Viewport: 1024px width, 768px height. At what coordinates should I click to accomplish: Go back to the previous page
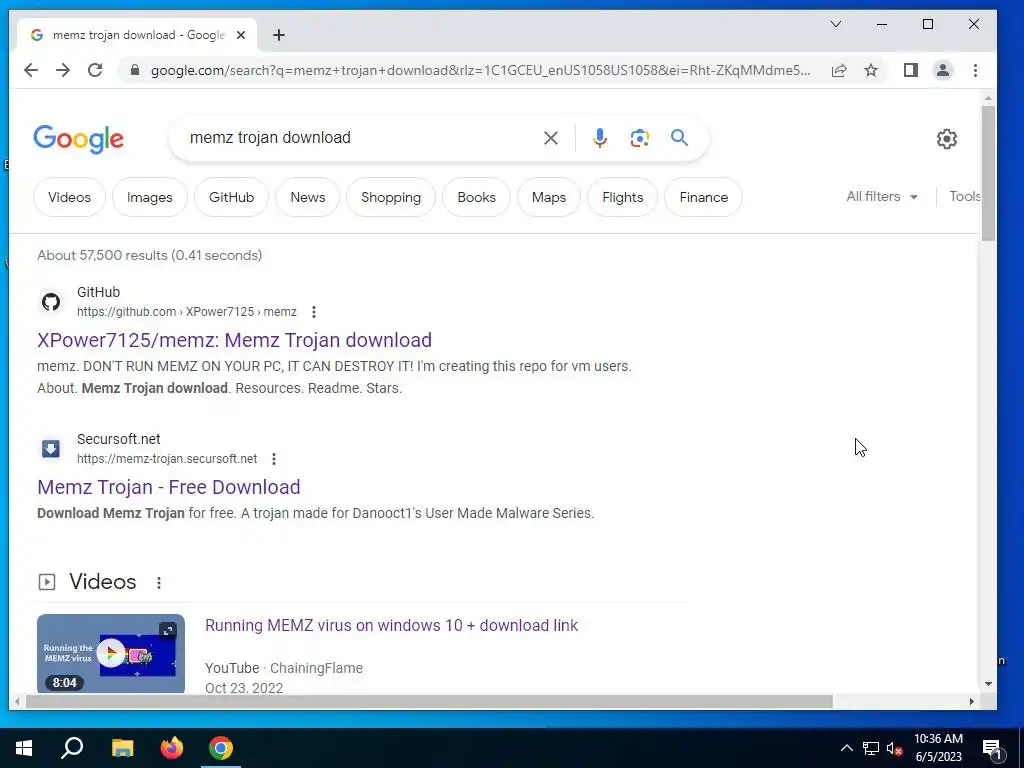tap(31, 70)
